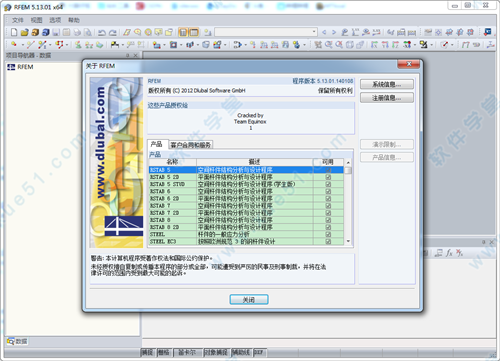Switch to the 客户合同和服务 tab
Image resolution: width=500 pixels, height=361 pixels.
[x=191, y=145]
